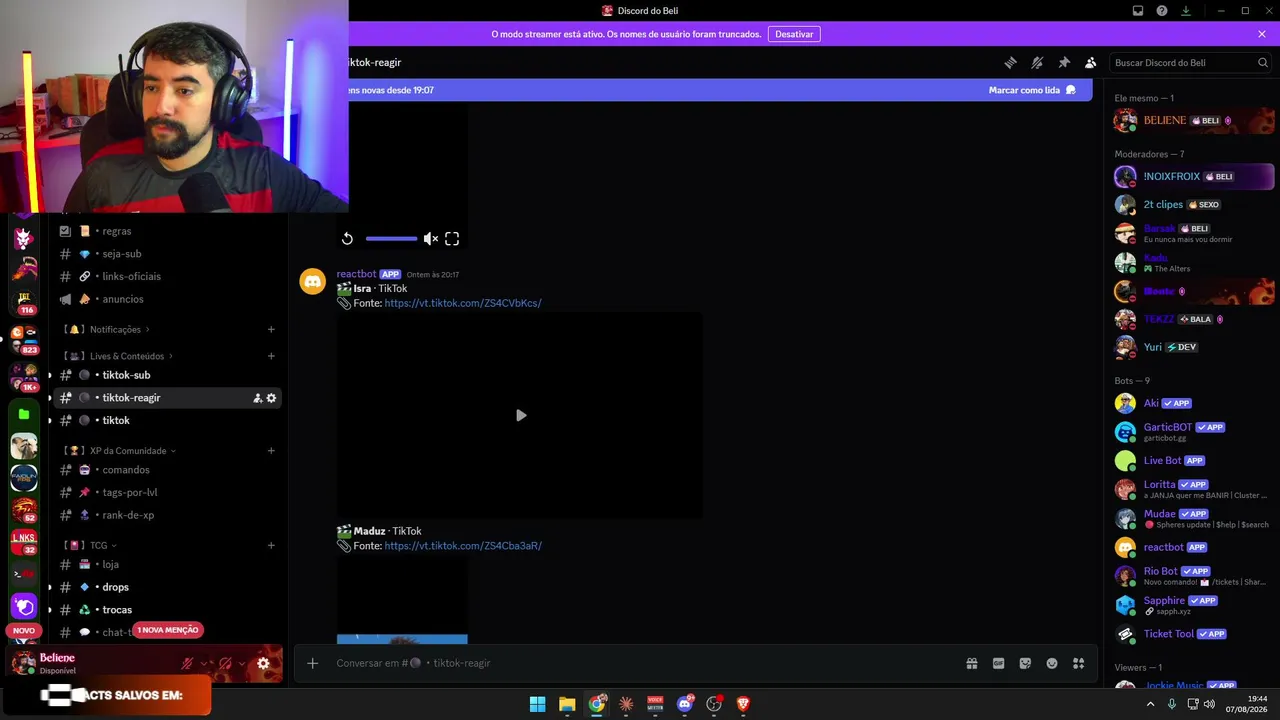Open the ZS4Cba3aR TikTok link

click(x=463, y=546)
